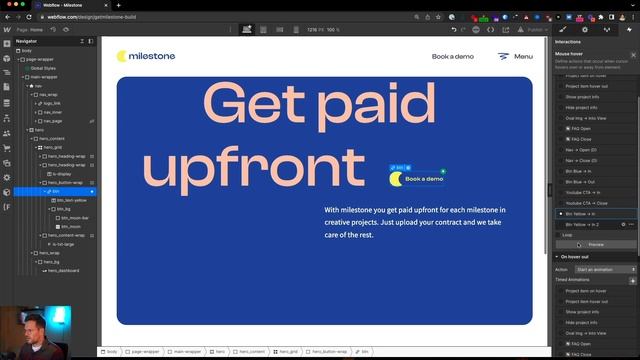Switch to desktop base breakpoint
This screenshot has height=360, width=640.
coord(247,29)
